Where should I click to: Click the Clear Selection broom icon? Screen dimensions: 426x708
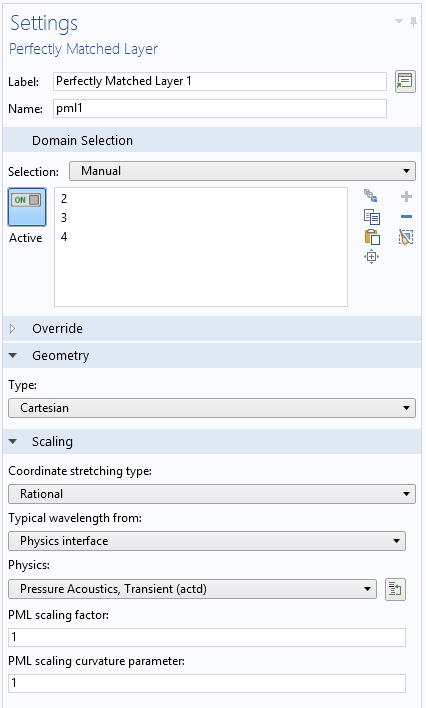point(406,237)
